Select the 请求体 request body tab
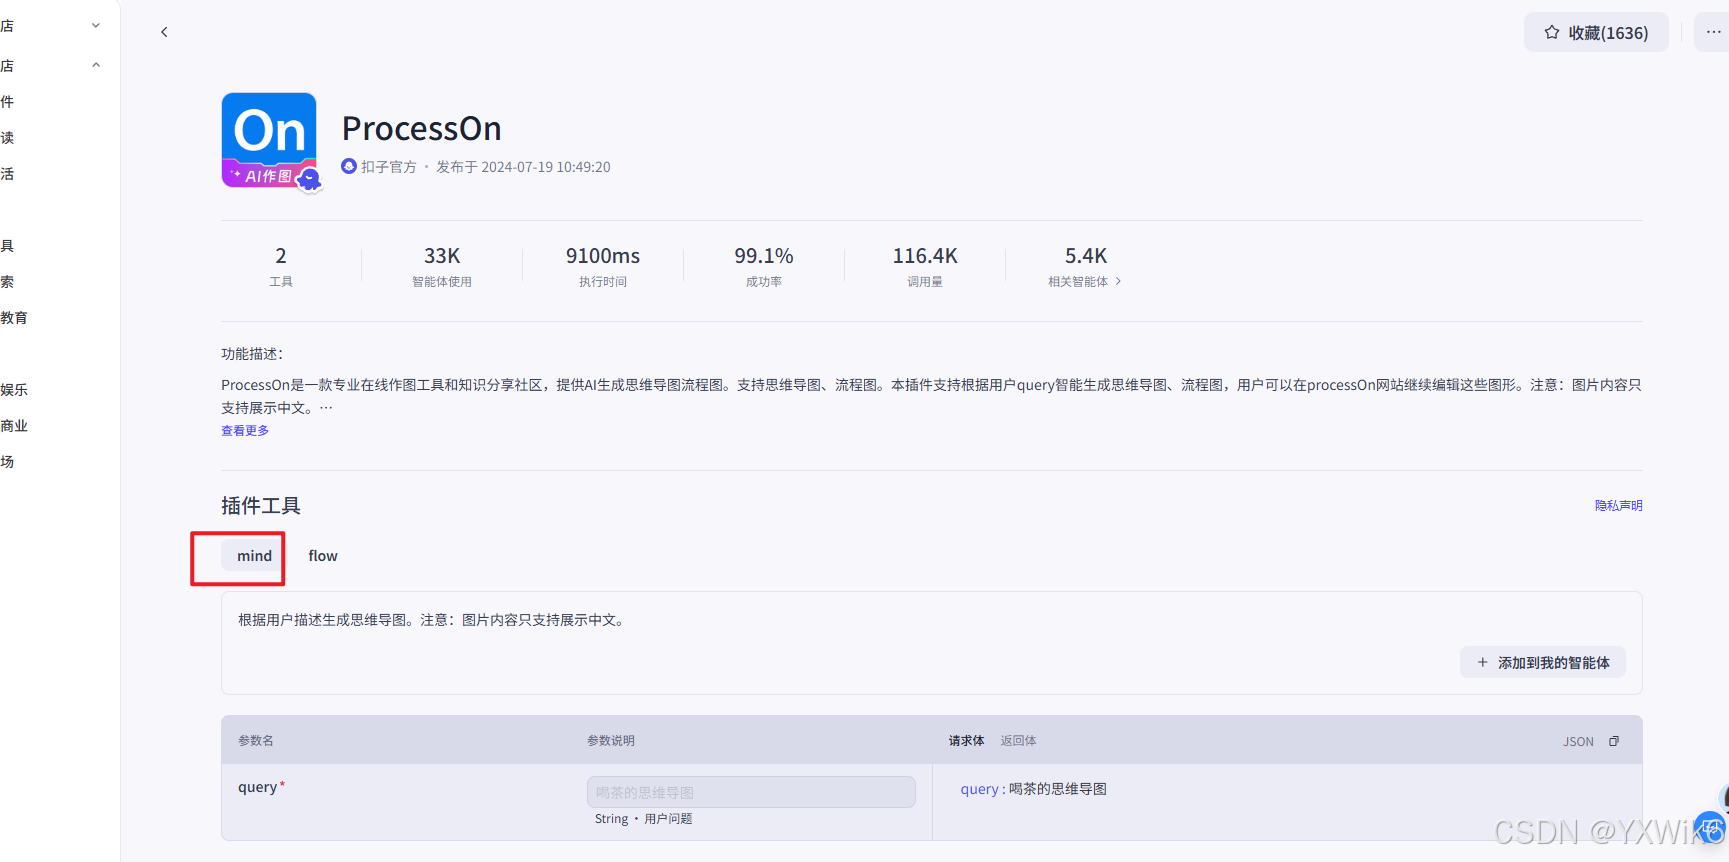This screenshot has width=1729, height=862. point(966,741)
